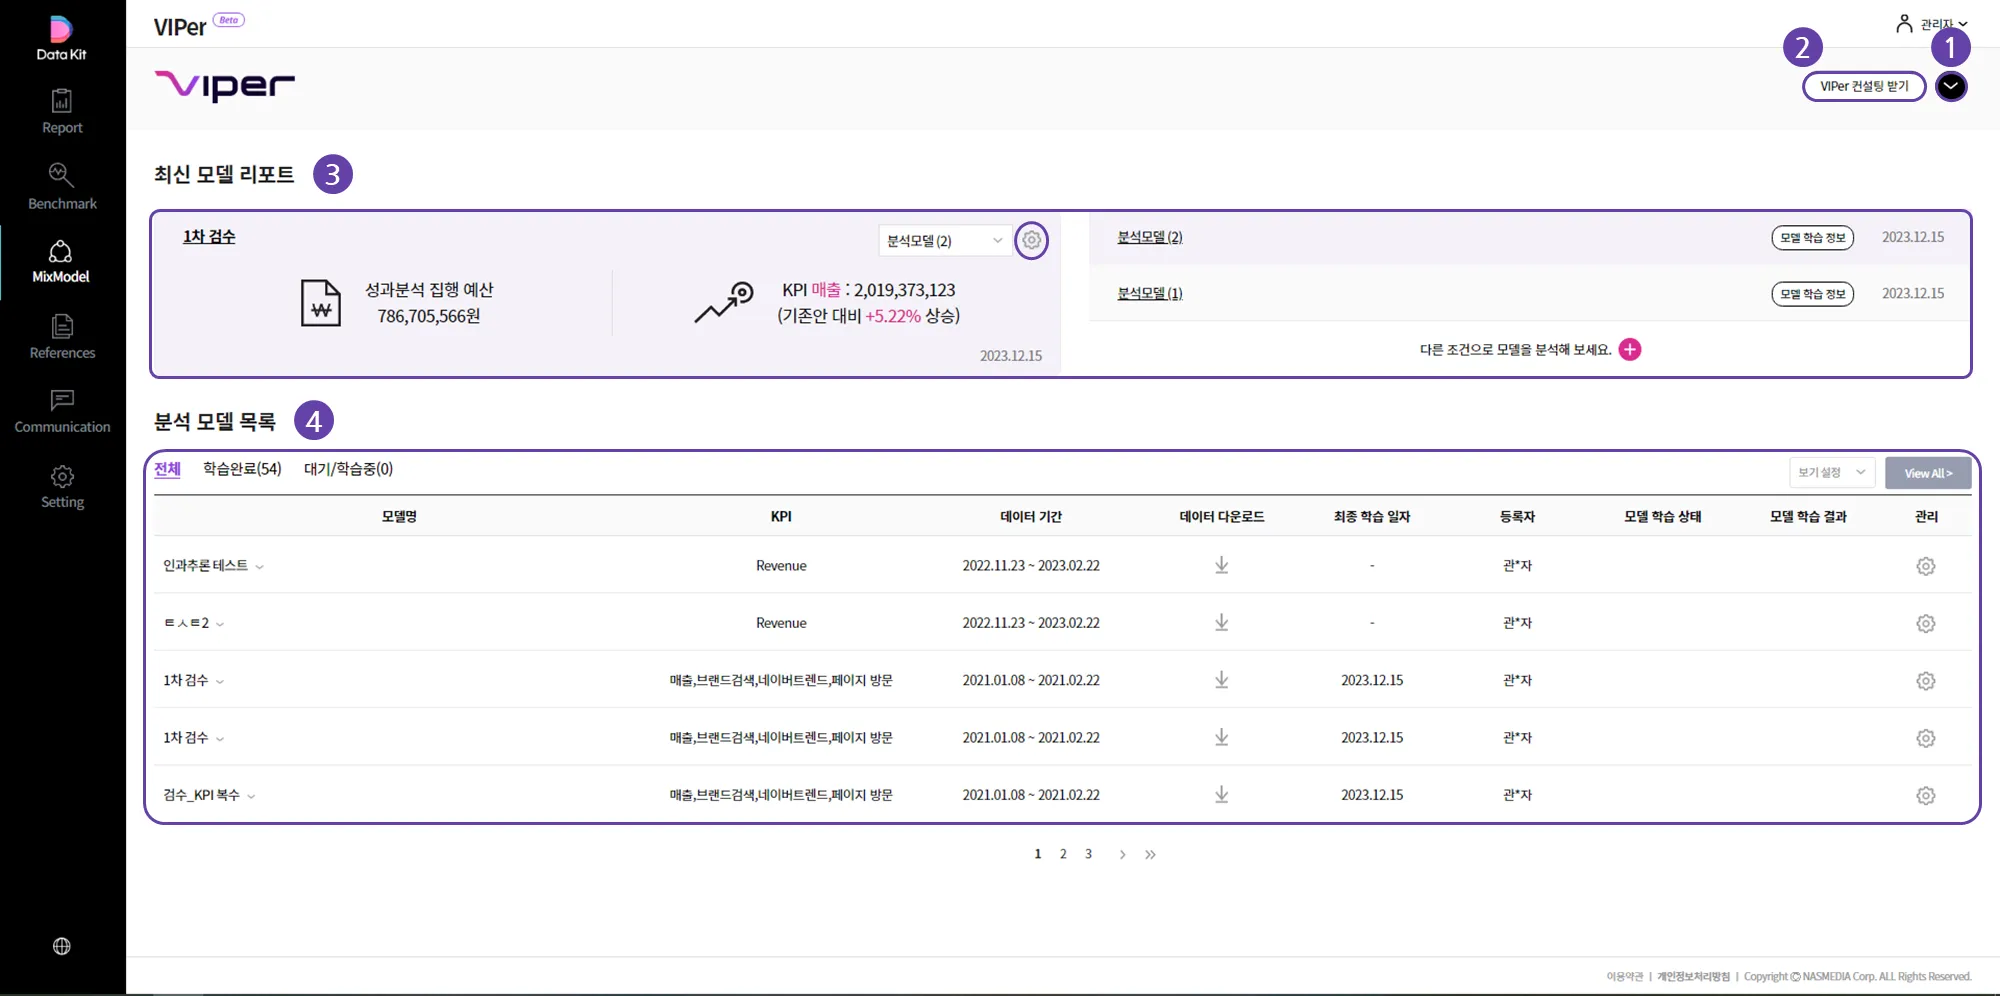Viewport: 2000px width, 996px height.
Task: Click the KPI column header
Action: (x=781, y=516)
